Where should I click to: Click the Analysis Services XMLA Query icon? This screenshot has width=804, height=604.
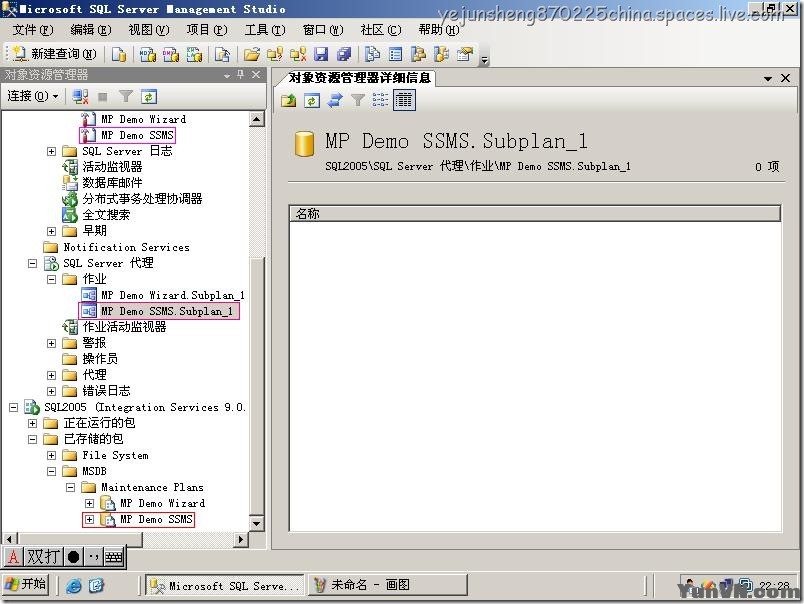194,54
